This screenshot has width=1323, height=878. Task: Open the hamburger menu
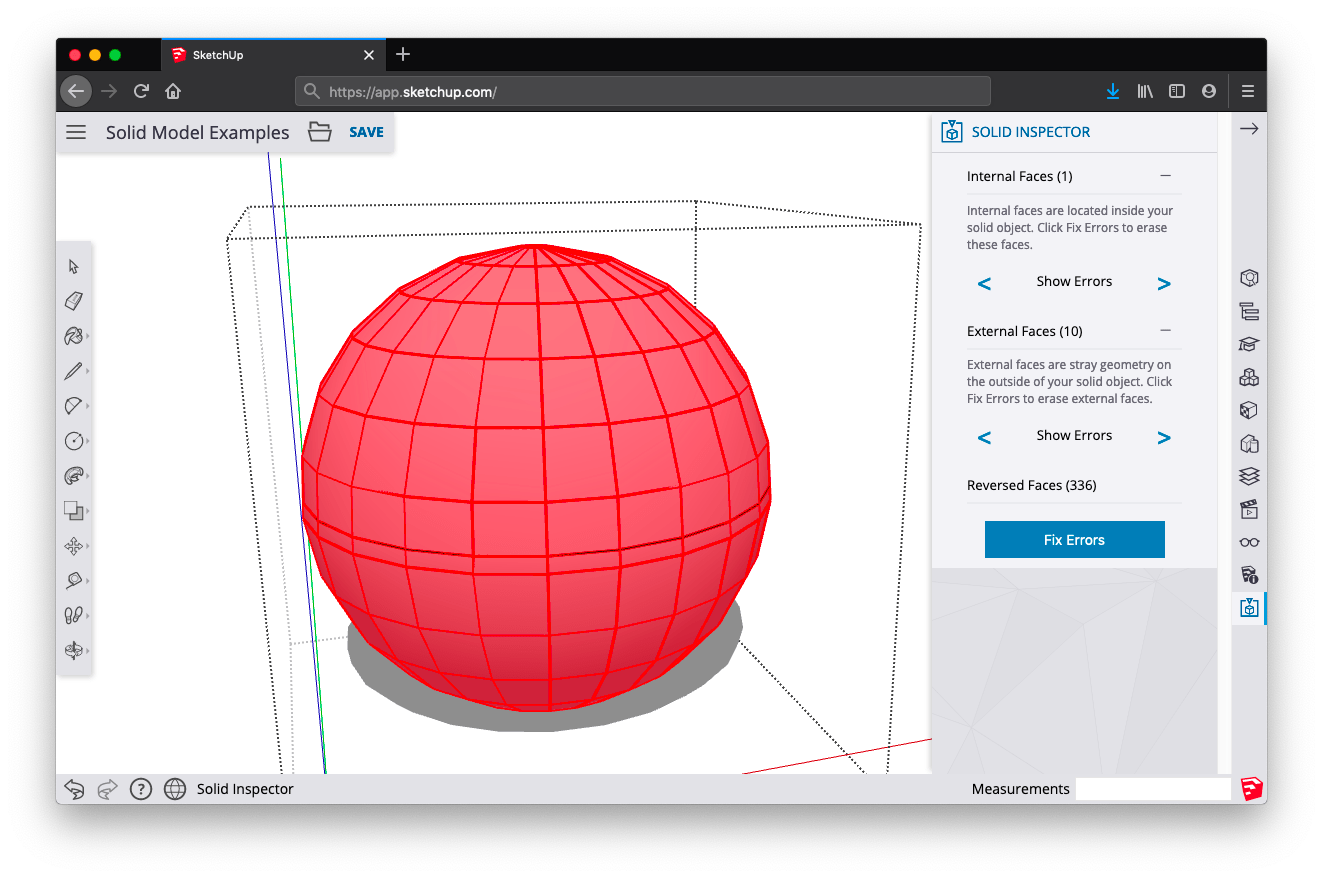tap(76, 131)
